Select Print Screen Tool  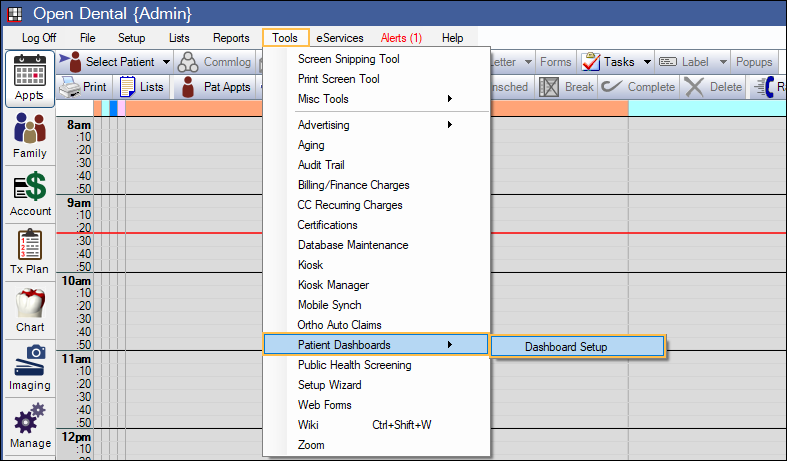pos(339,79)
